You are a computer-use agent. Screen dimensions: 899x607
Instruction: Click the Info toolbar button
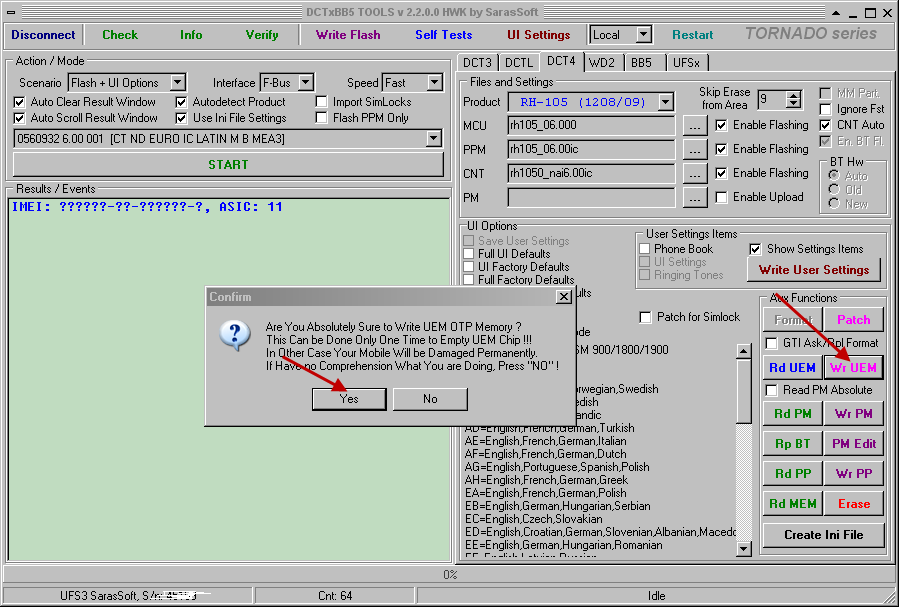(191, 34)
